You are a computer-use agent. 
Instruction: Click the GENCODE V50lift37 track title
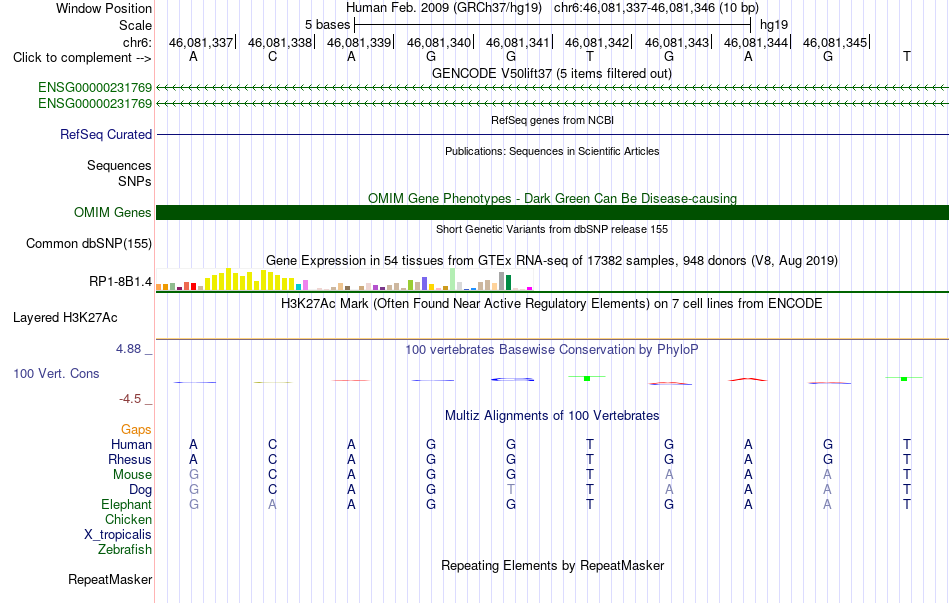(x=552, y=74)
